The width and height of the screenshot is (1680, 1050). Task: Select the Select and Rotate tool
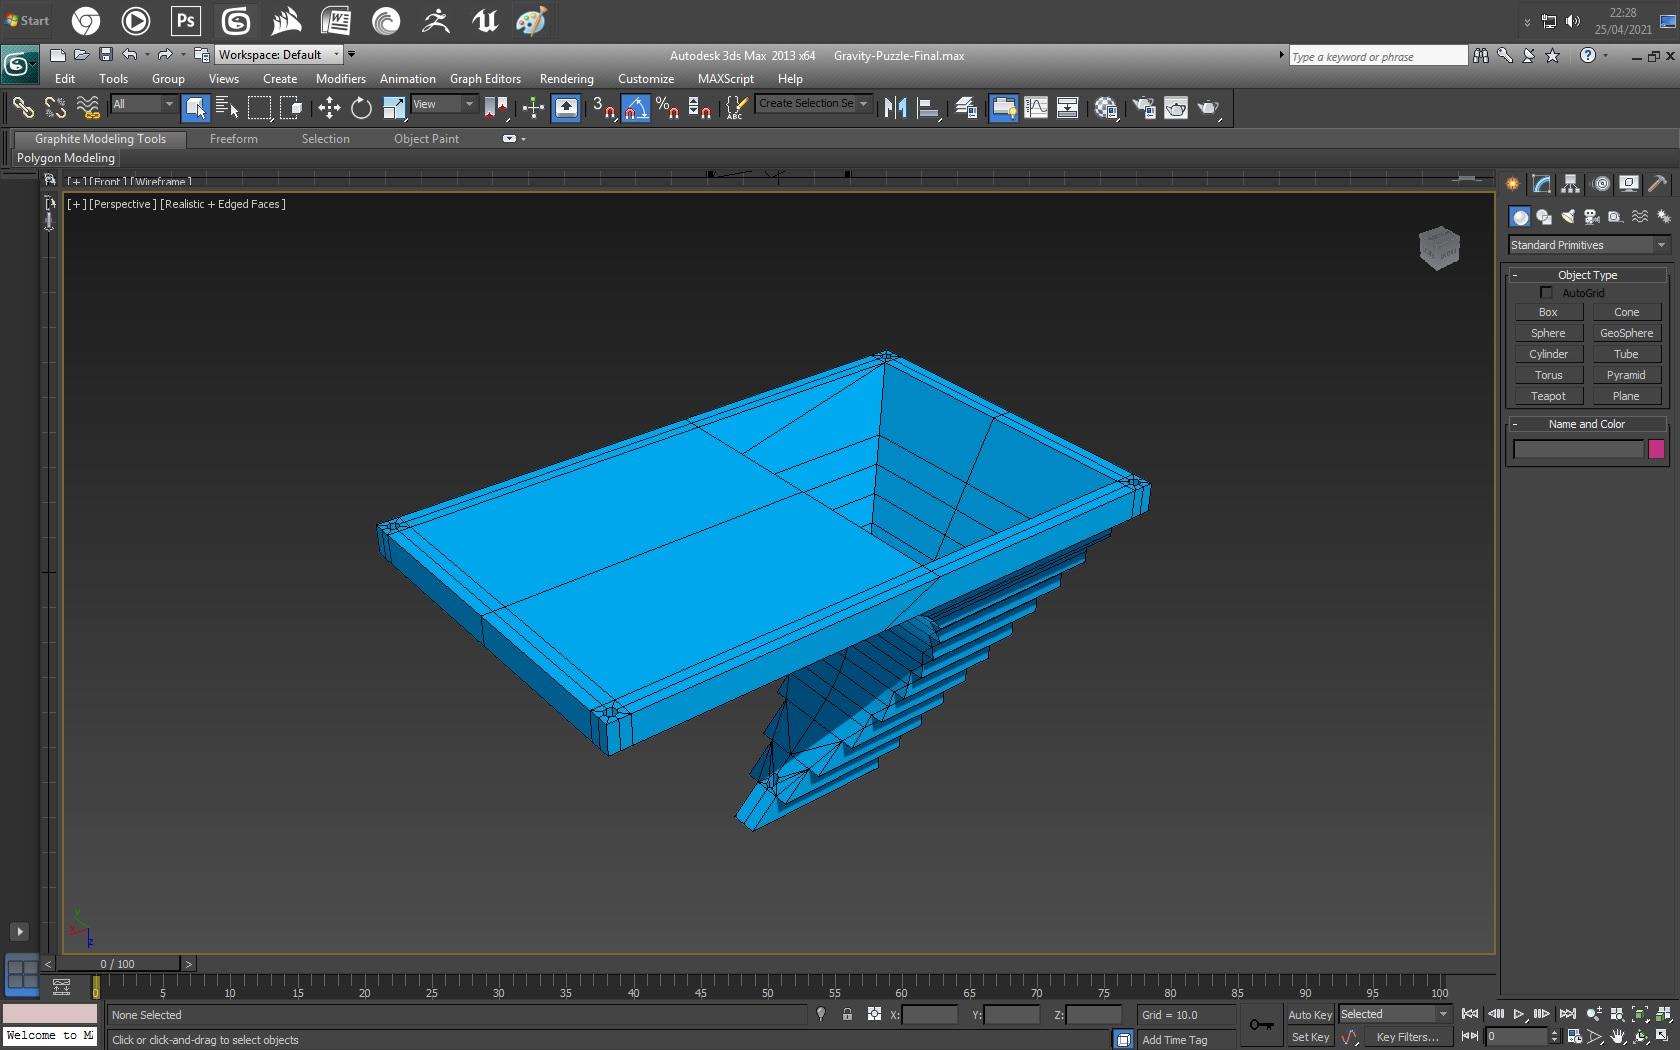(361, 108)
